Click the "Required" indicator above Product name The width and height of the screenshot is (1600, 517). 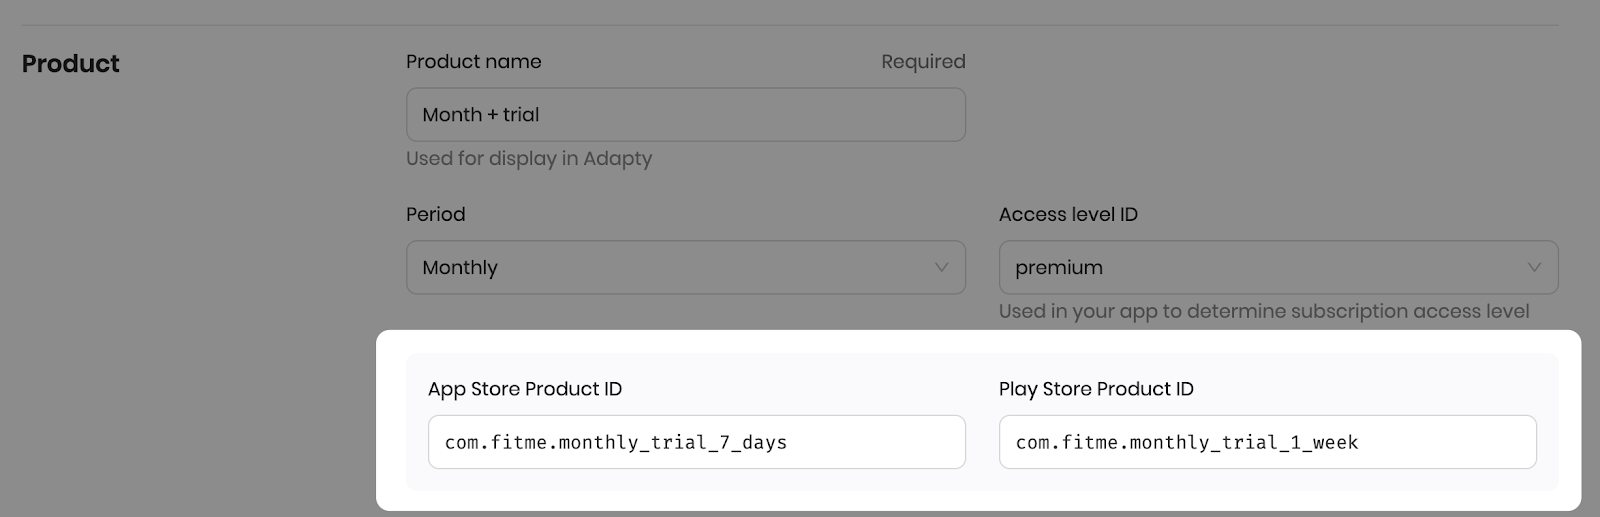(x=923, y=62)
